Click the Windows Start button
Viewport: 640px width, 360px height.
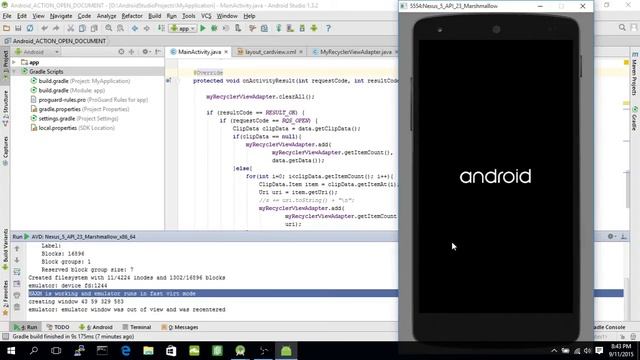point(11,351)
